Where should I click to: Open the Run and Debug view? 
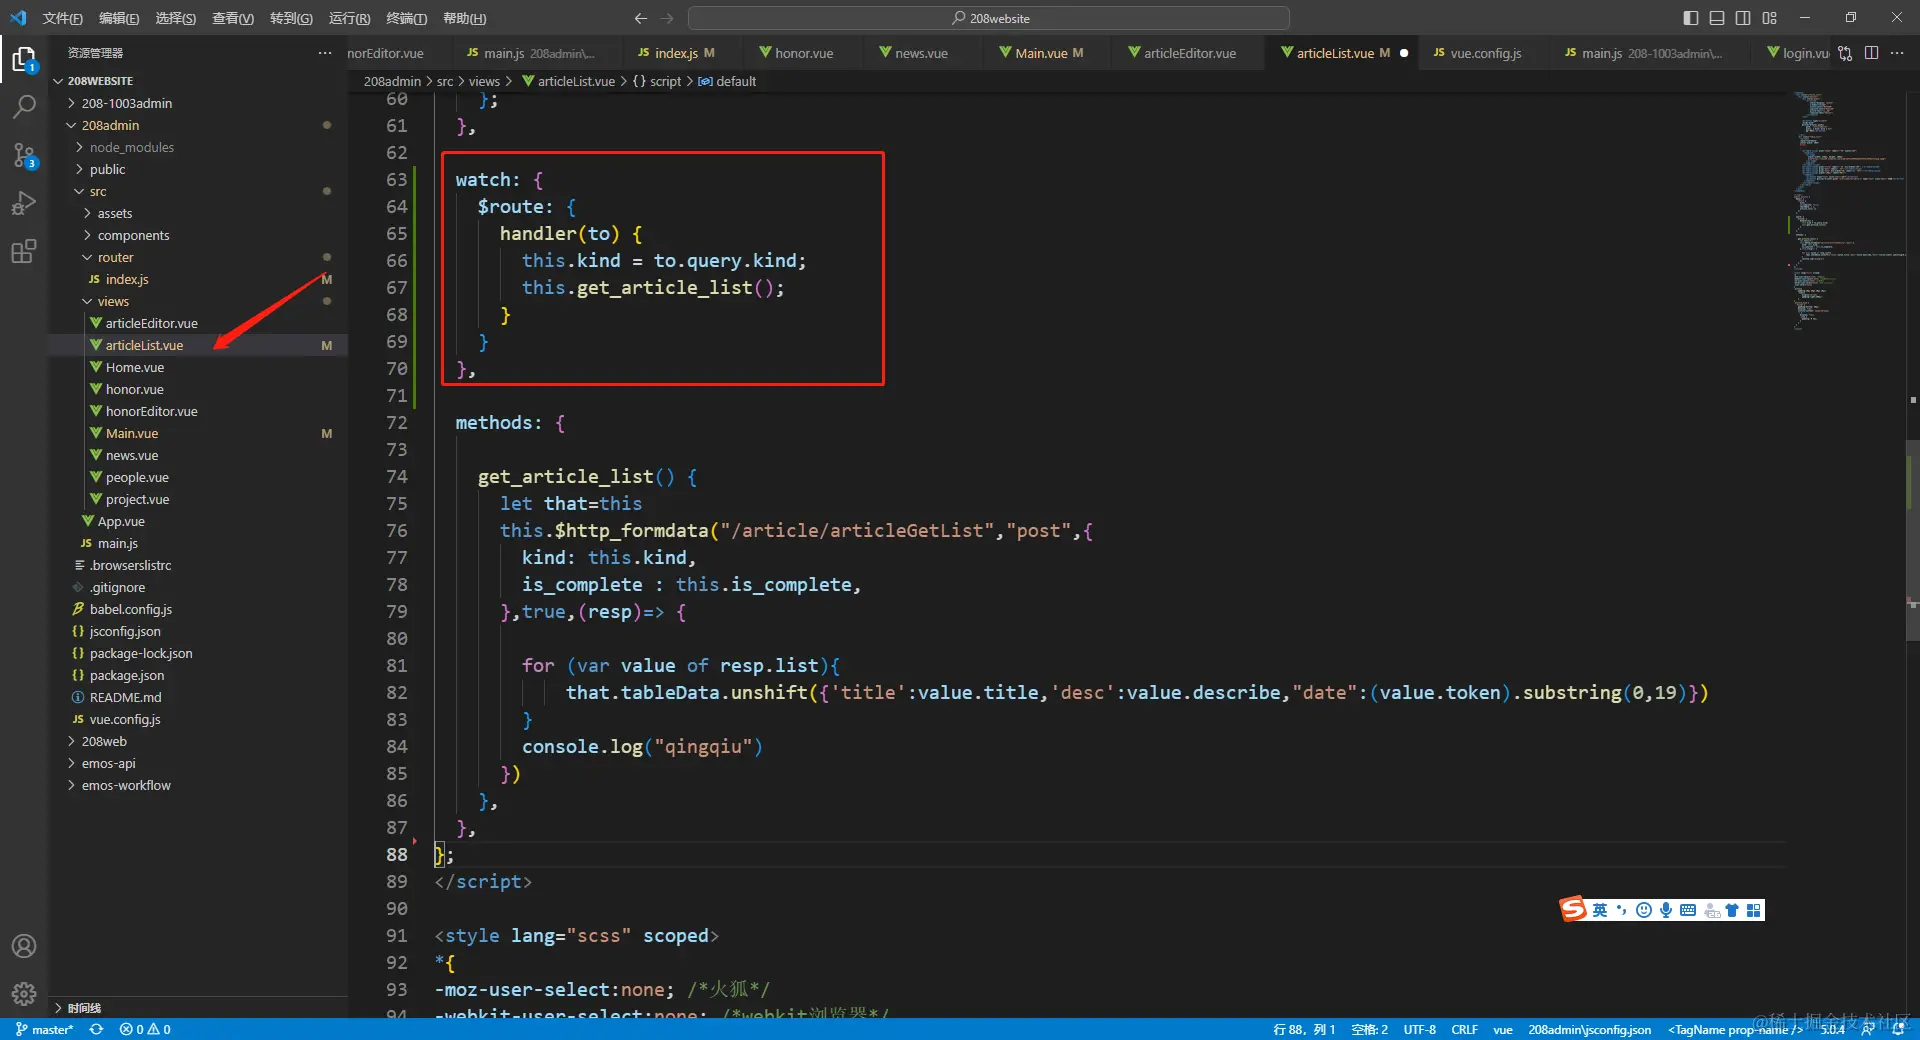24,203
